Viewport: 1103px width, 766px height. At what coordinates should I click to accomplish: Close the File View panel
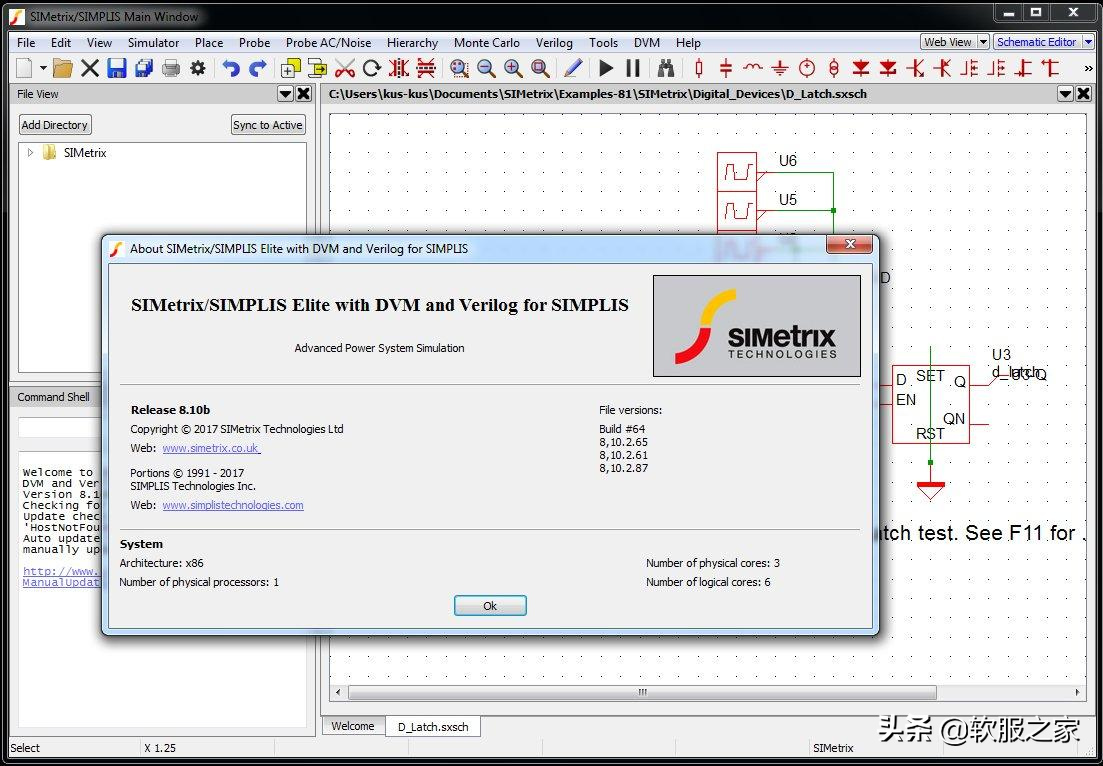tap(304, 94)
